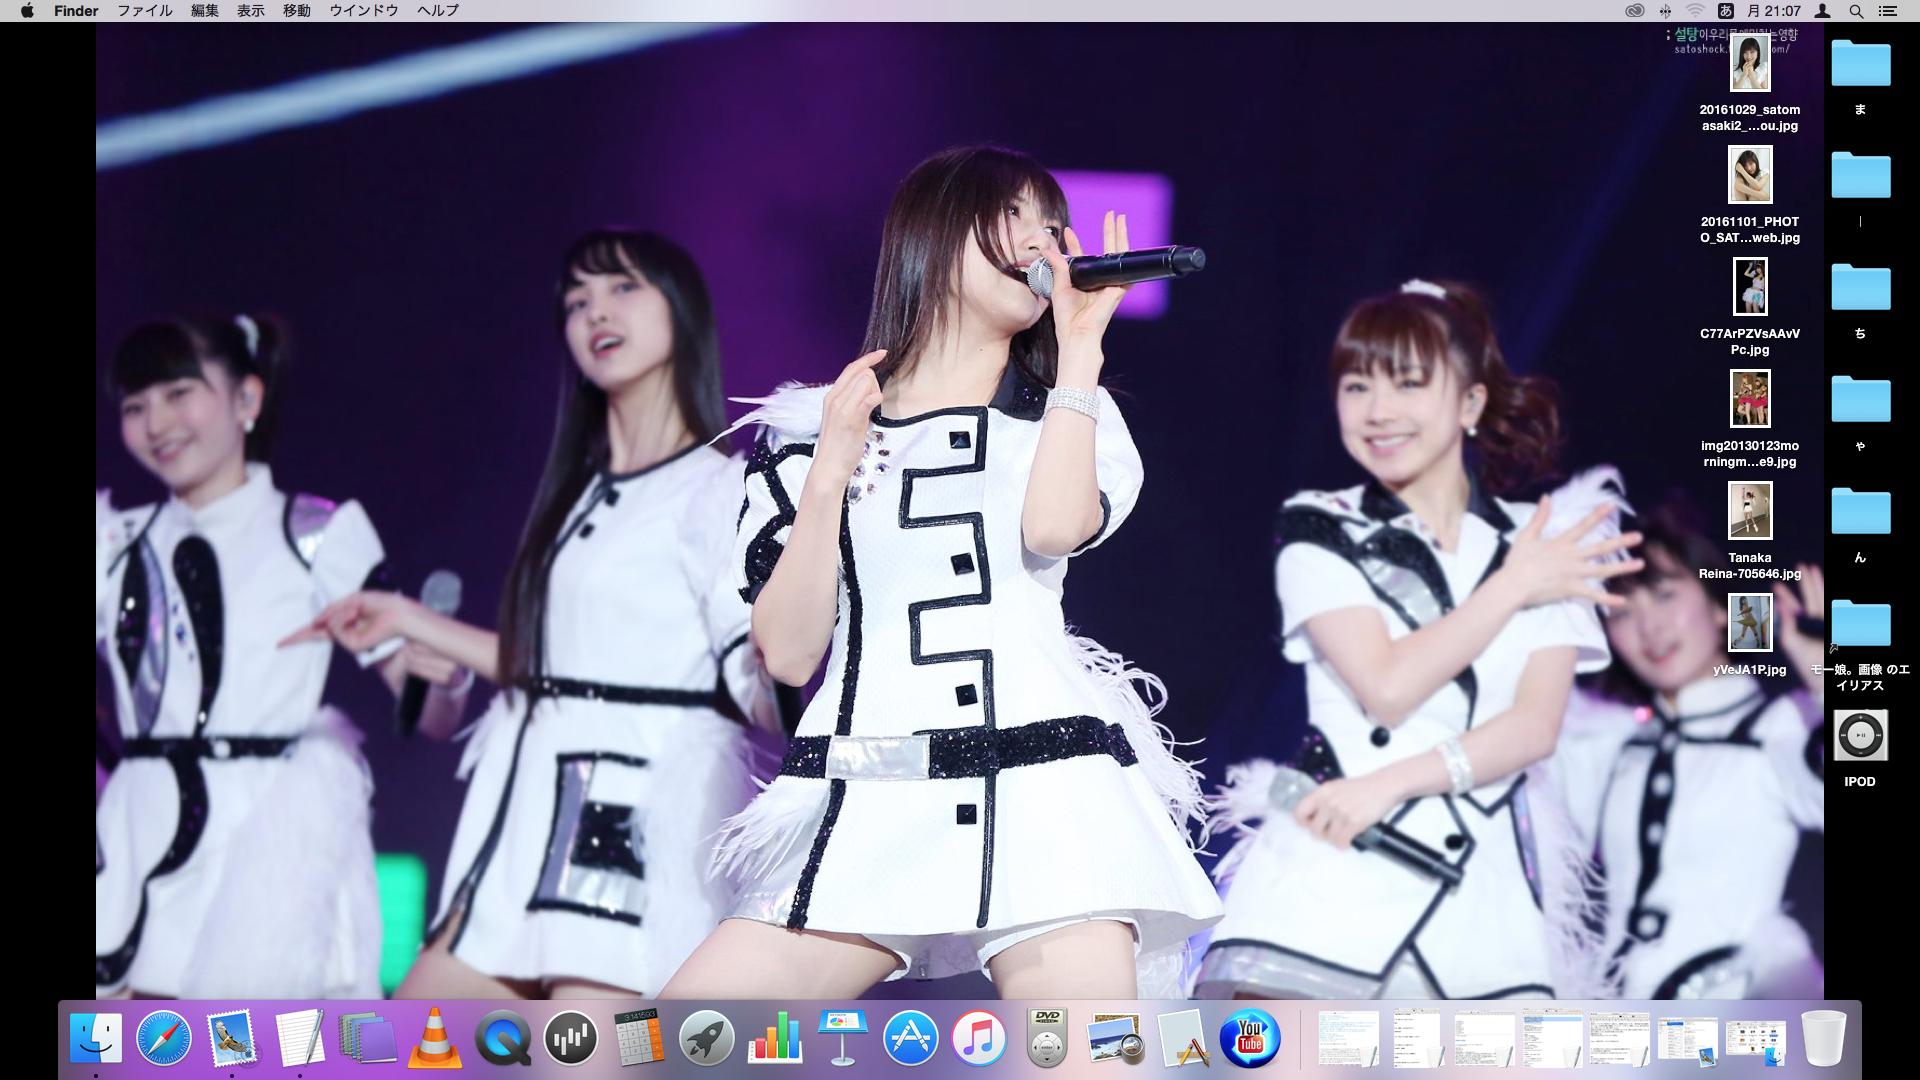This screenshot has height=1080, width=1920.
Task: Open the YouTube app in the Dock
Action: [x=1250, y=1038]
